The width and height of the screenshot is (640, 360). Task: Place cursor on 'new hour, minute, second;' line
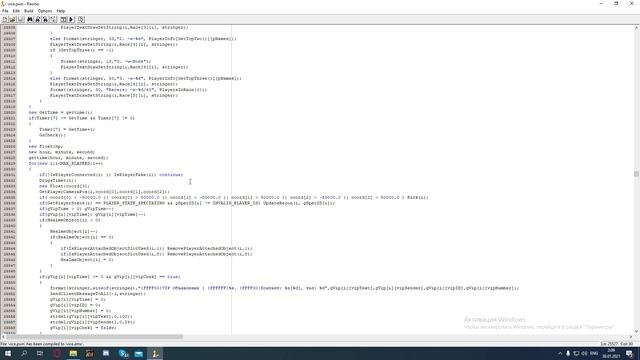coord(62,152)
